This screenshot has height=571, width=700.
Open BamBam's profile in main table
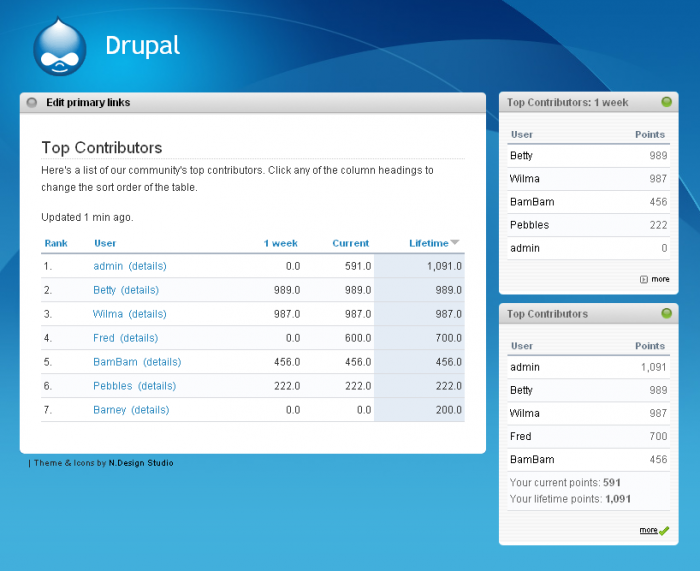click(115, 362)
